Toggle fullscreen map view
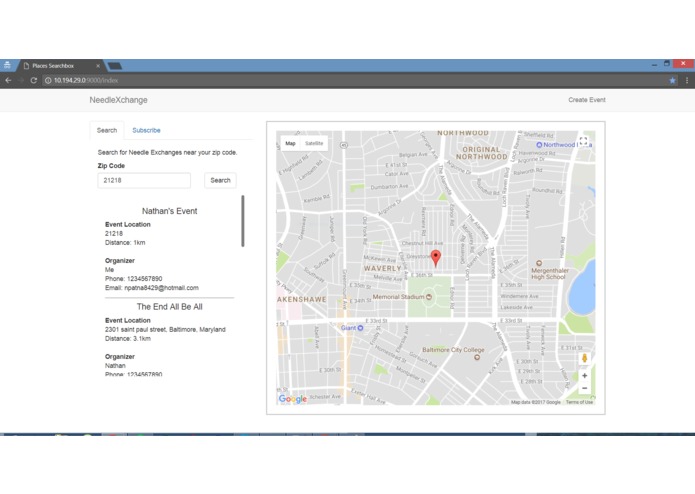The height and width of the screenshot is (494, 695). pyautogui.click(x=583, y=142)
